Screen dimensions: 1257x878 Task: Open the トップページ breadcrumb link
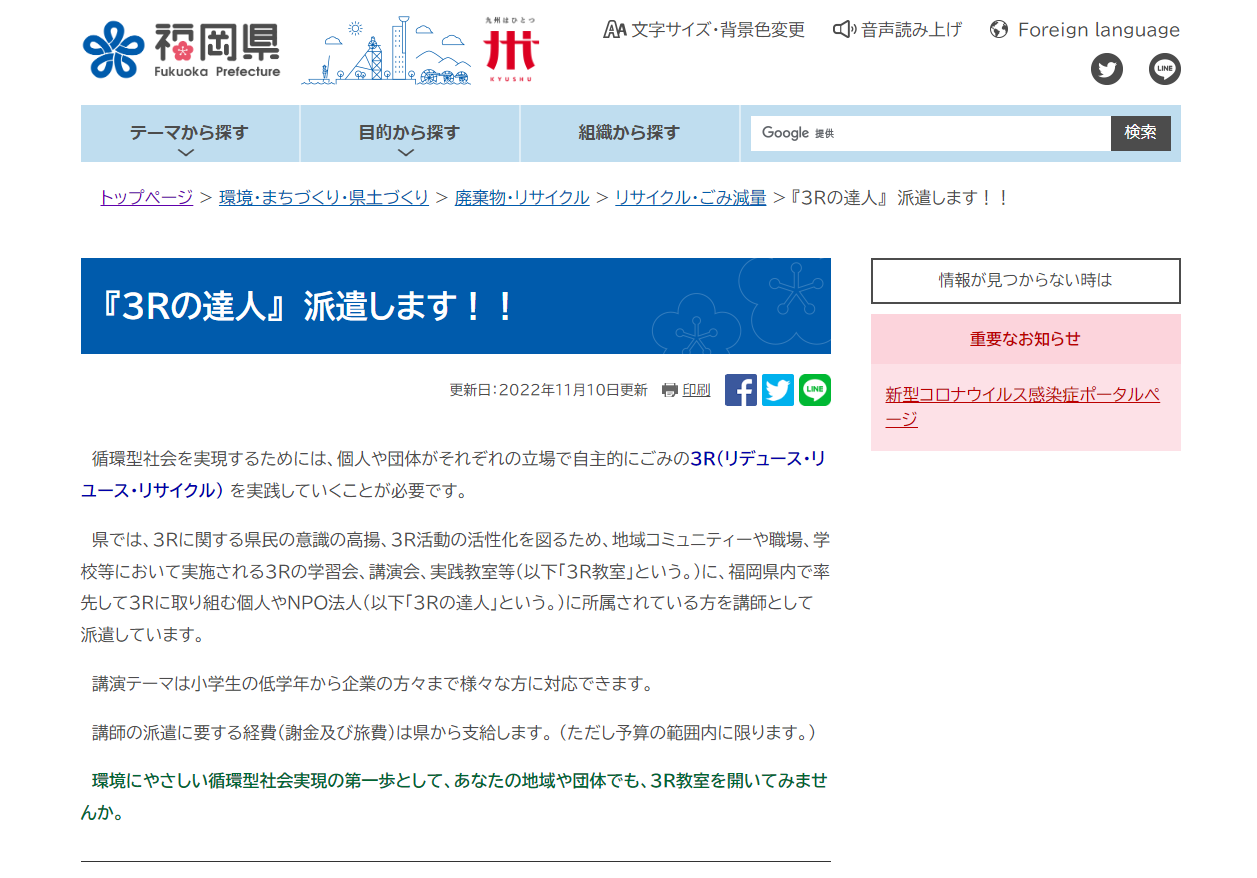click(x=145, y=198)
